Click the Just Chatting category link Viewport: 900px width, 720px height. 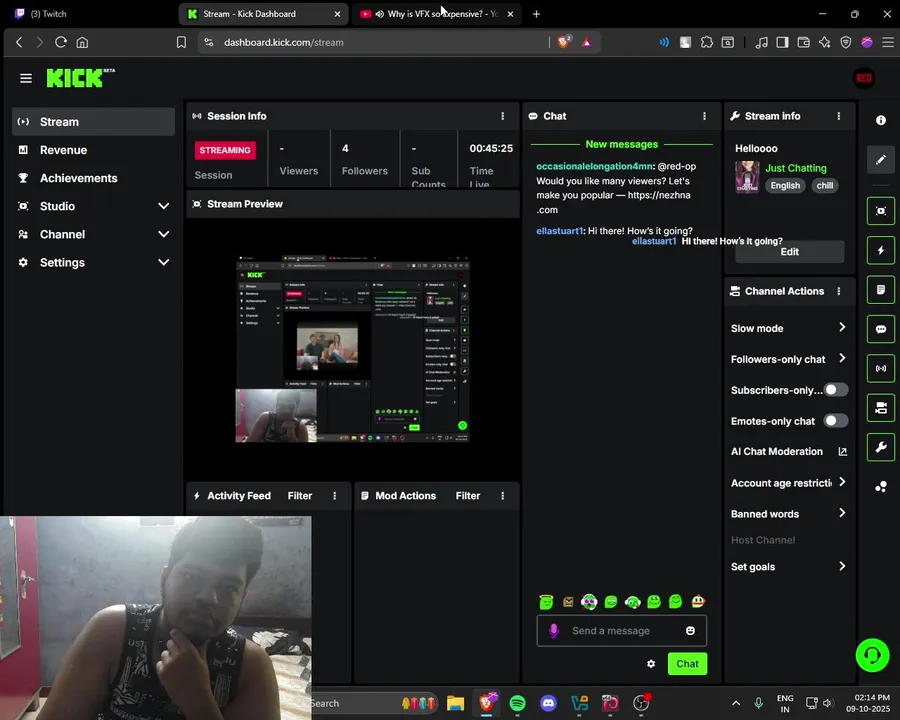[x=796, y=168]
